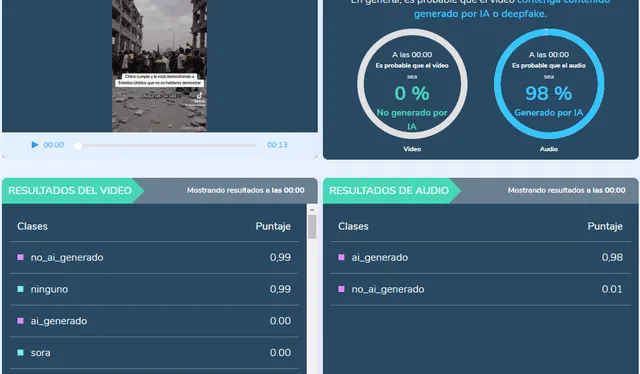The width and height of the screenshot is (640, 374).
Task: Click the 0 % video result circle
Action: [x=412, y=84]
